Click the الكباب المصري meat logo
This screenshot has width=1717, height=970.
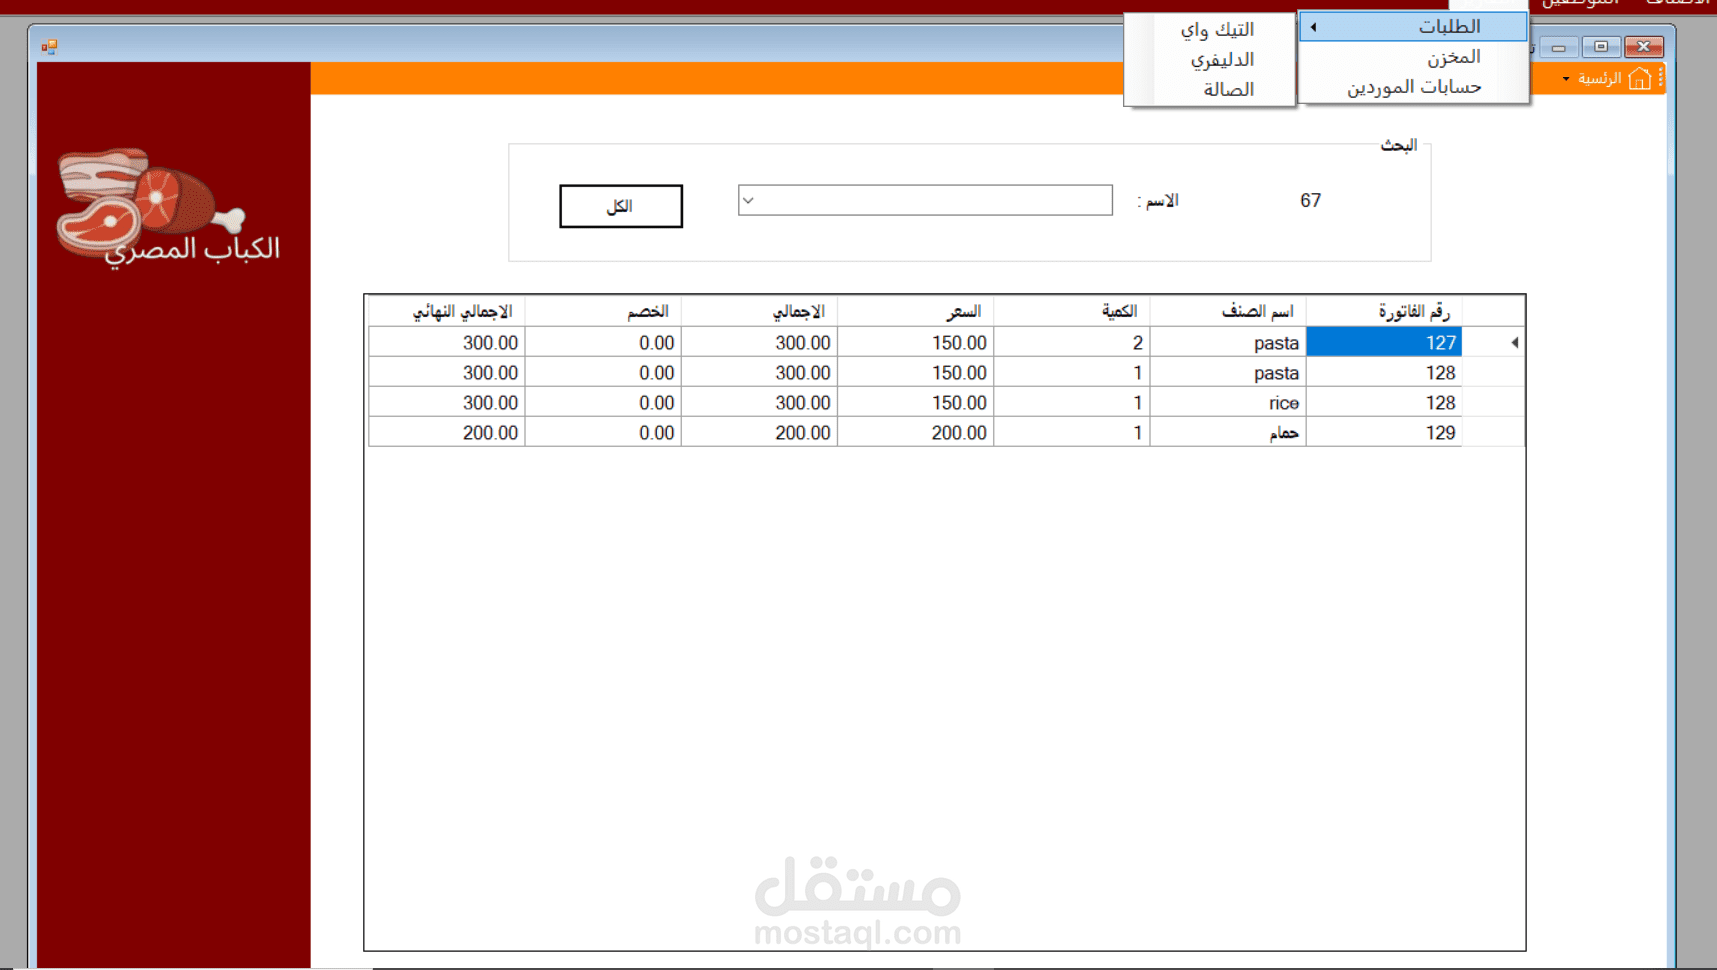167,209
